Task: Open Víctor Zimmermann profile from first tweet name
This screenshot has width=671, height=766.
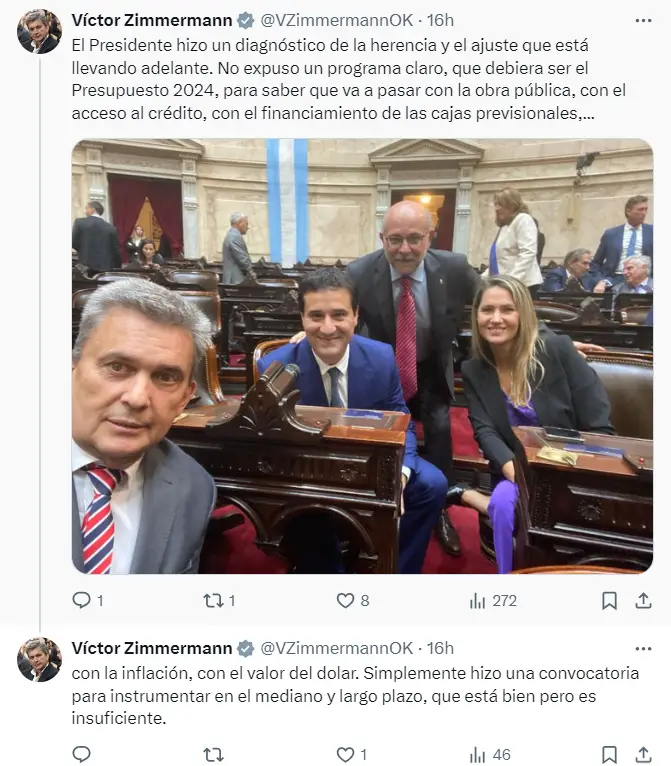Action: coord(152,20)
